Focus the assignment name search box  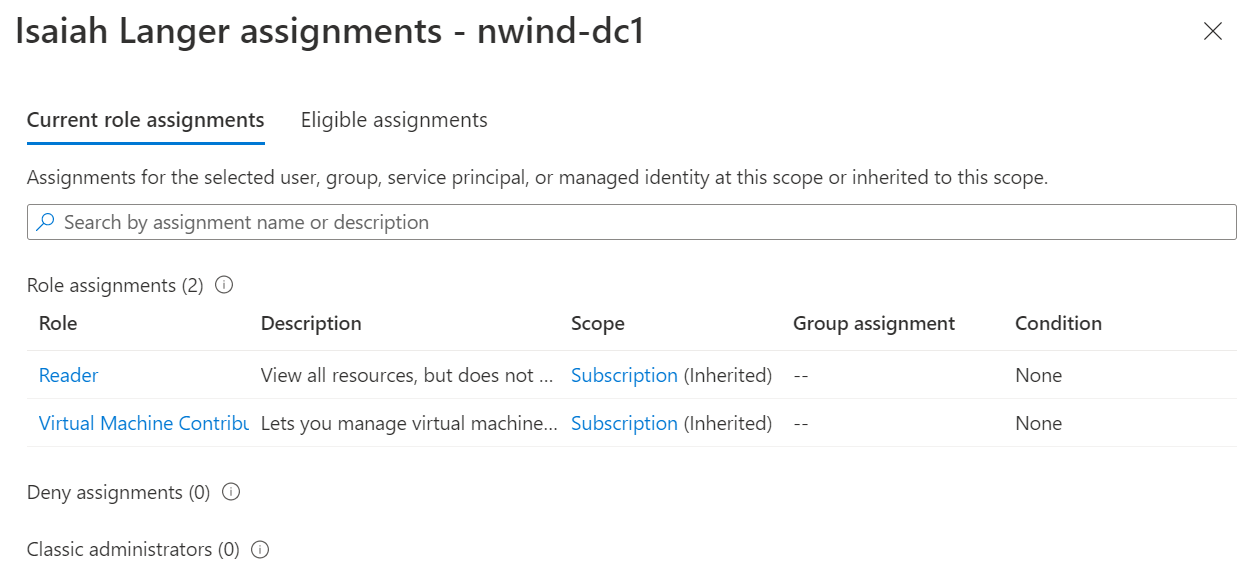pos(640,222)
